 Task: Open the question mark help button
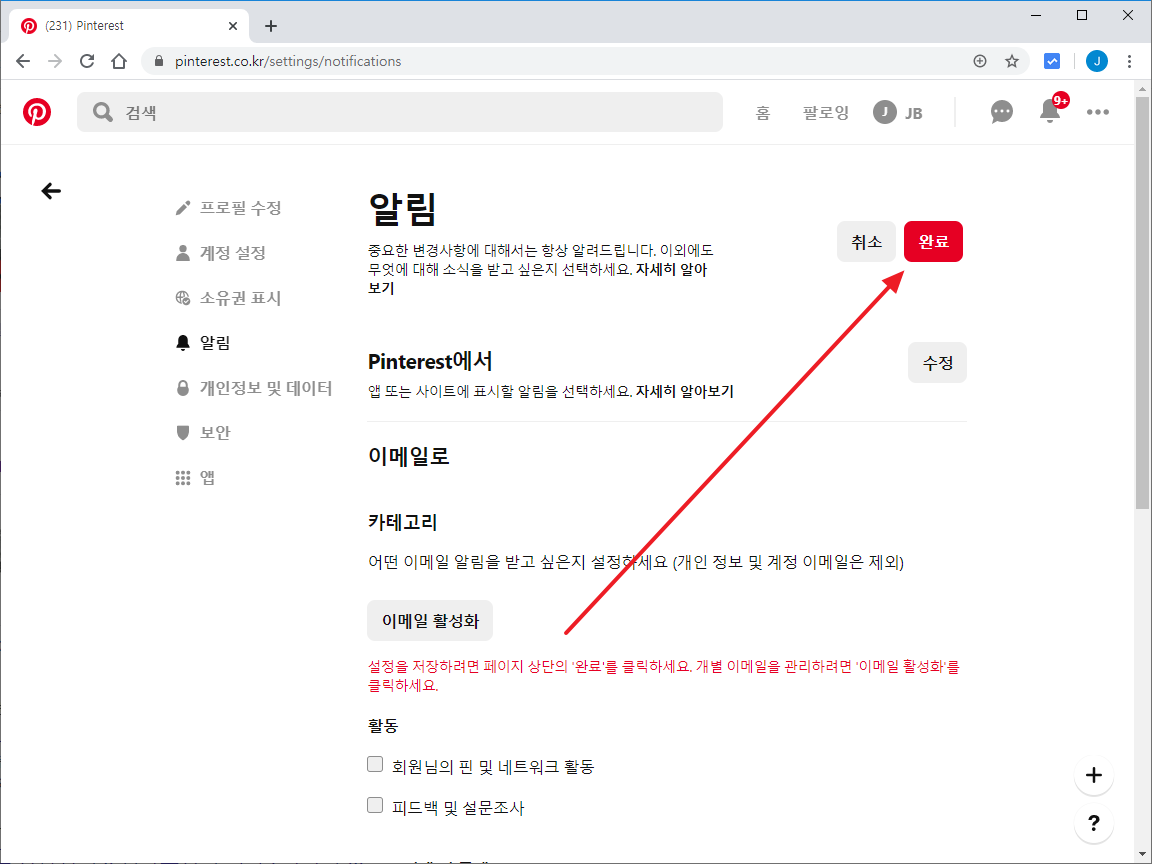[1093, 823]
